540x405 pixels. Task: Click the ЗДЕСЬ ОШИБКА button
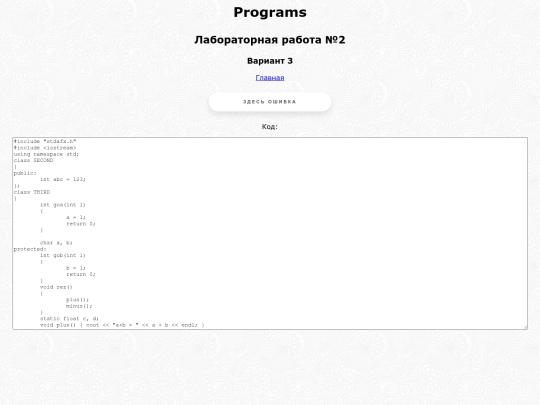pyautogui.click(x=270, y=102)
